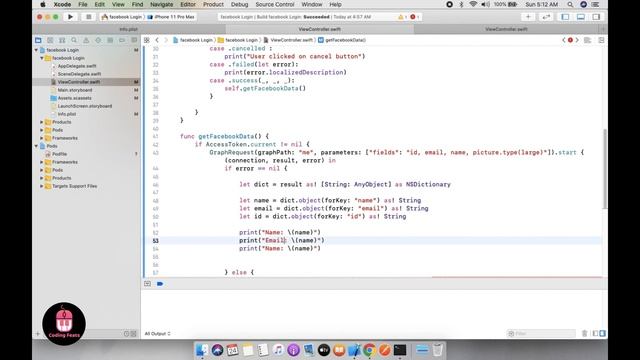The image size is (640, 360).
Task: Open the editor options lines icon
Action: pos(587,40)
